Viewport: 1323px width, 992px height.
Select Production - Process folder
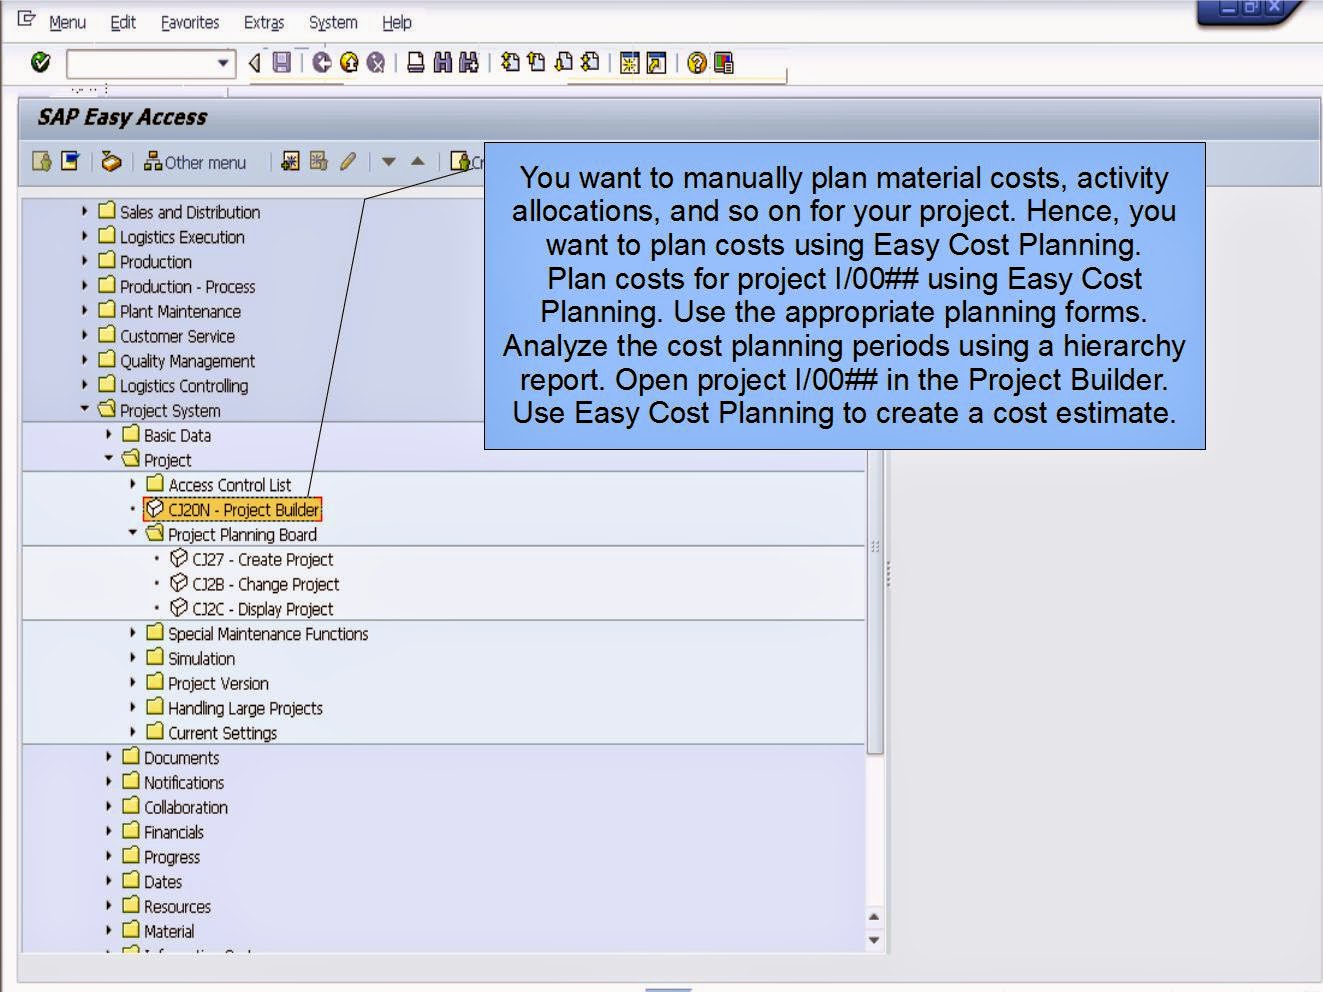tap(177, 286)
